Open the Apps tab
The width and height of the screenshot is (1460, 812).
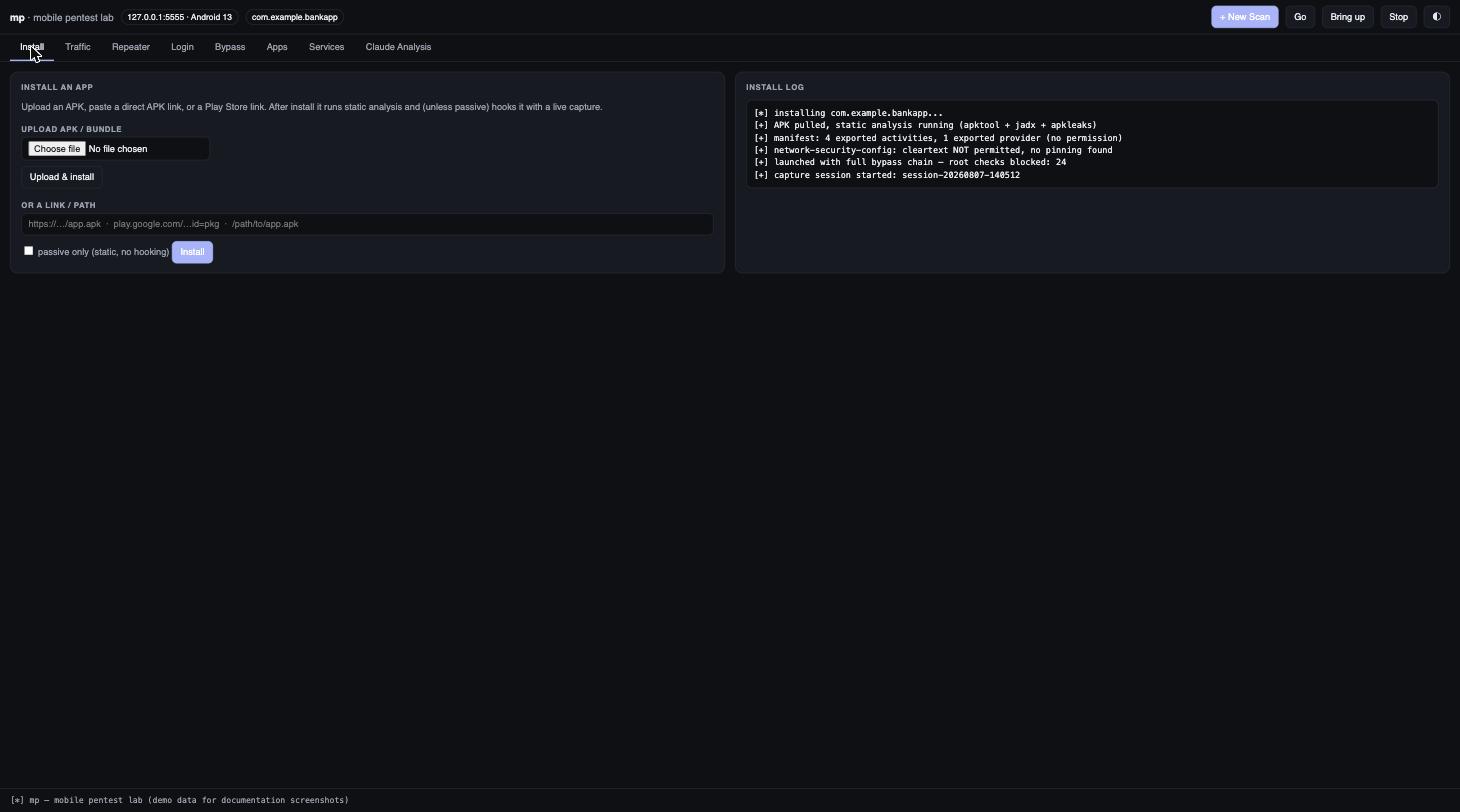click(x=277, y=47)
